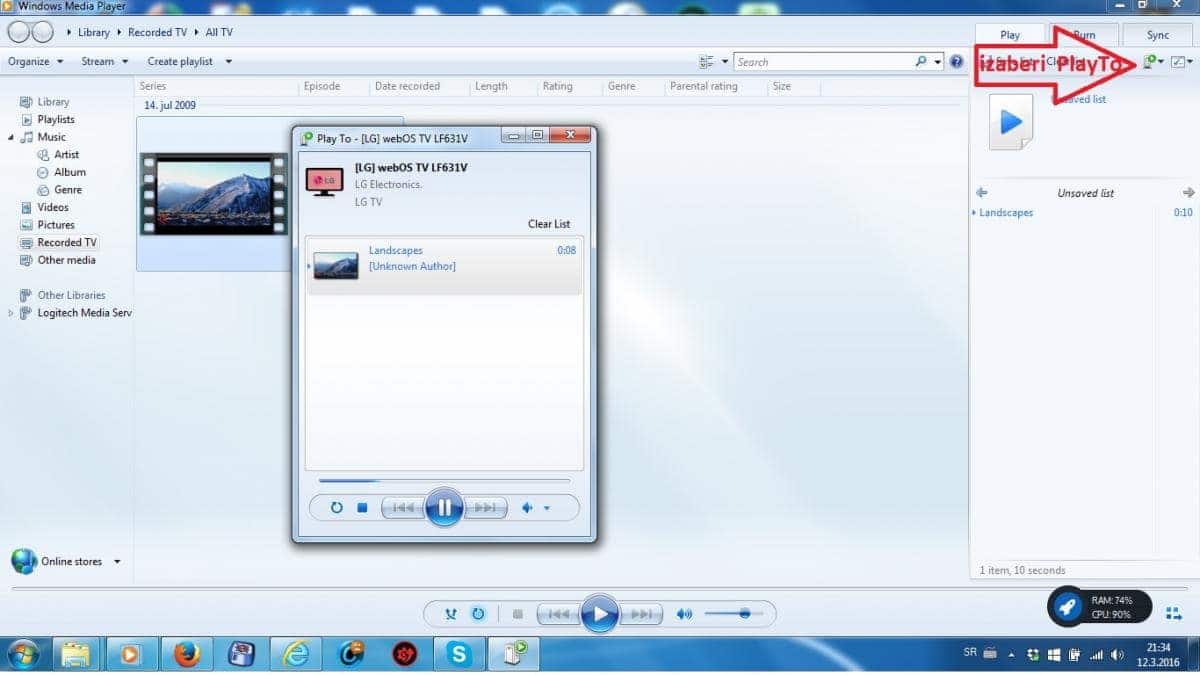Open the Organize dropdown menu
Screen dimensions: 1200x675
point(36,62)
